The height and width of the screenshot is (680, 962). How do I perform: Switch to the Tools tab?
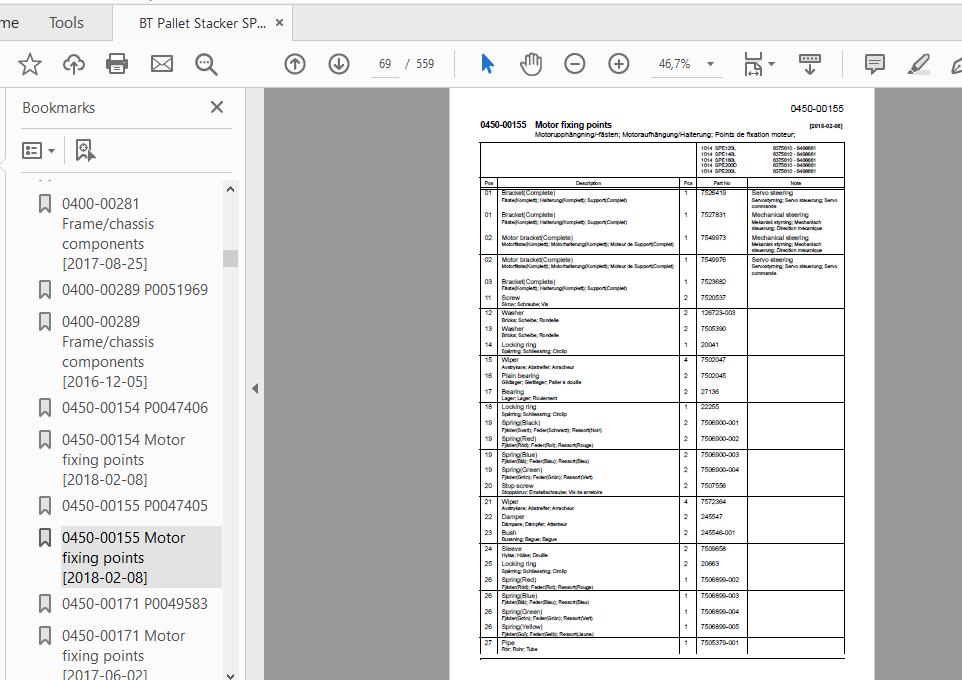pyautogui.click(x=66, y=23)
